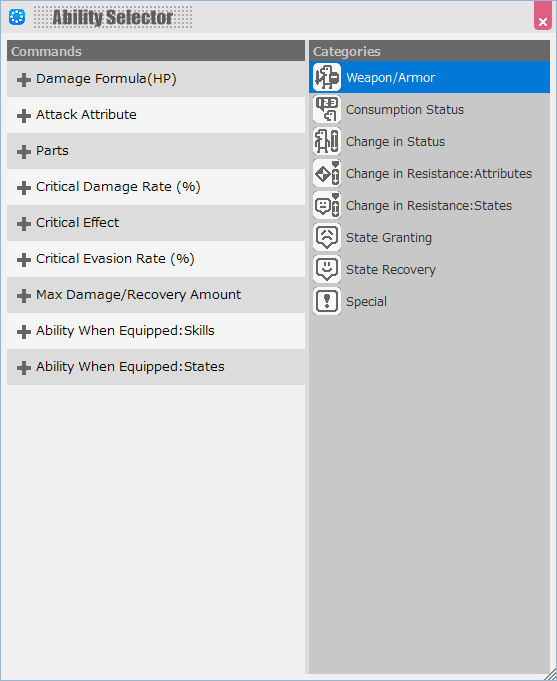Select Ability When Equipped:Skills row
Viewport: 557px width, 681px height.
[x=156, y=331]
